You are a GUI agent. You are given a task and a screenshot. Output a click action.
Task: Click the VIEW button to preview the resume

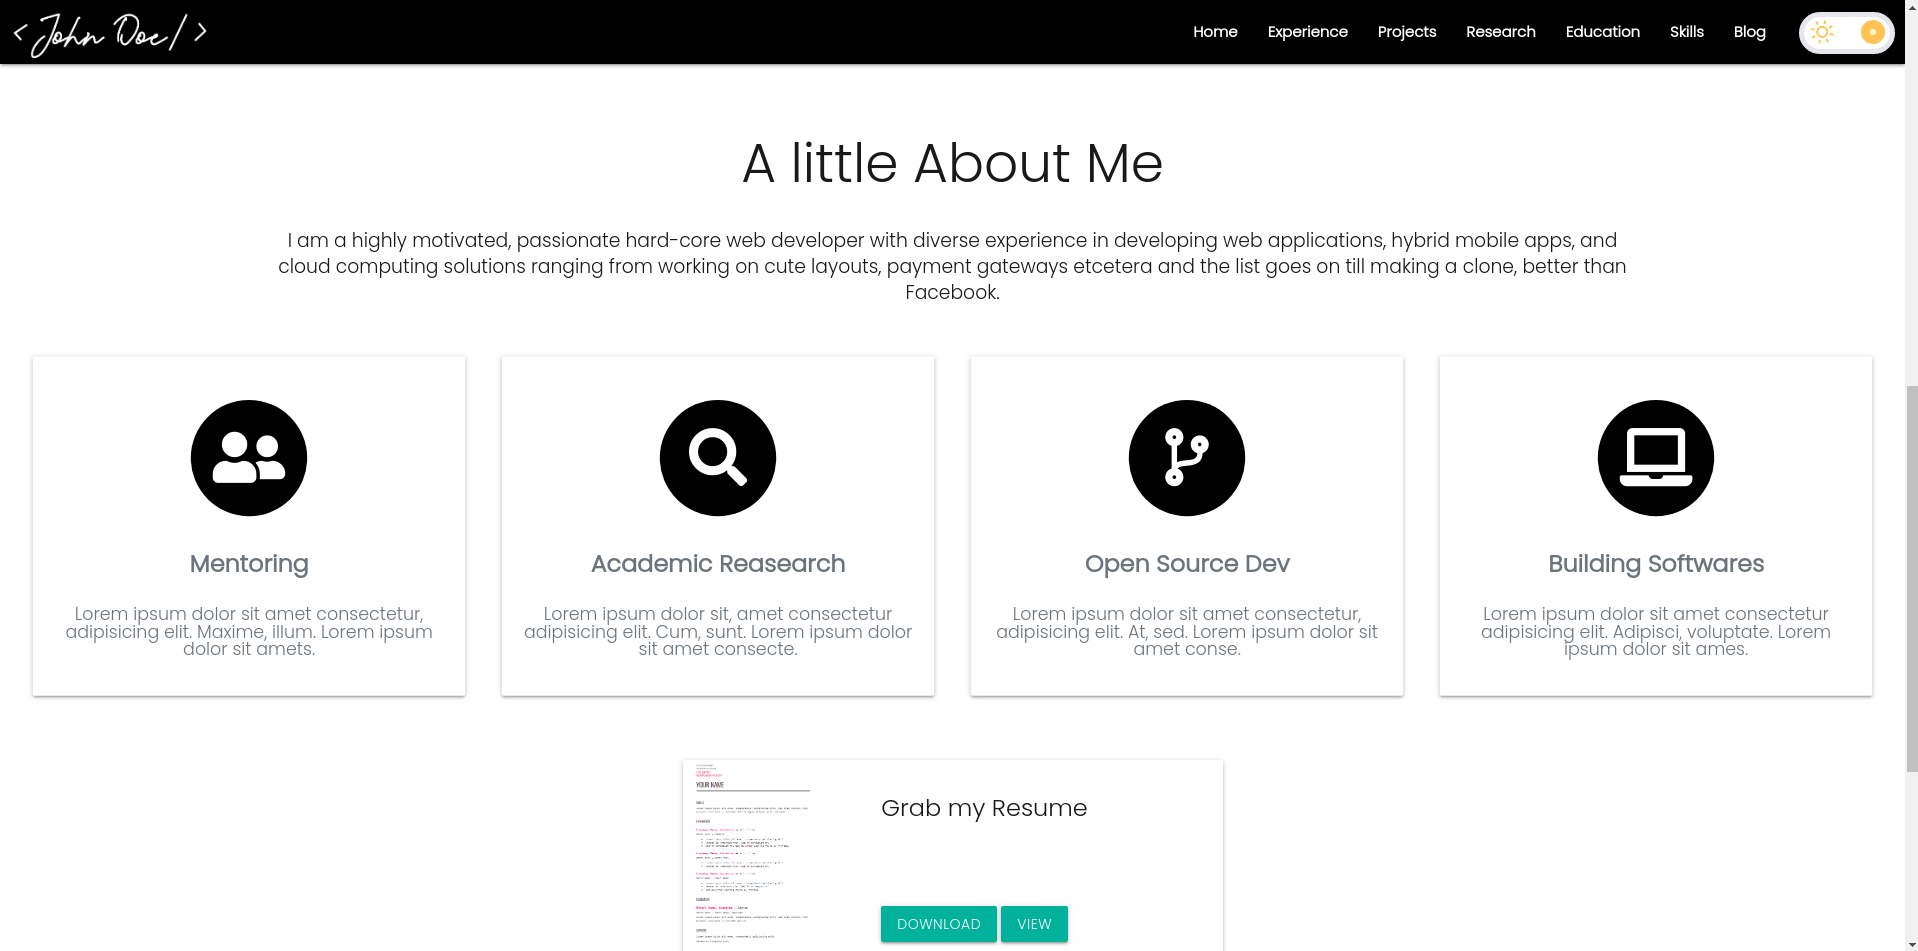coord(1033,923)
